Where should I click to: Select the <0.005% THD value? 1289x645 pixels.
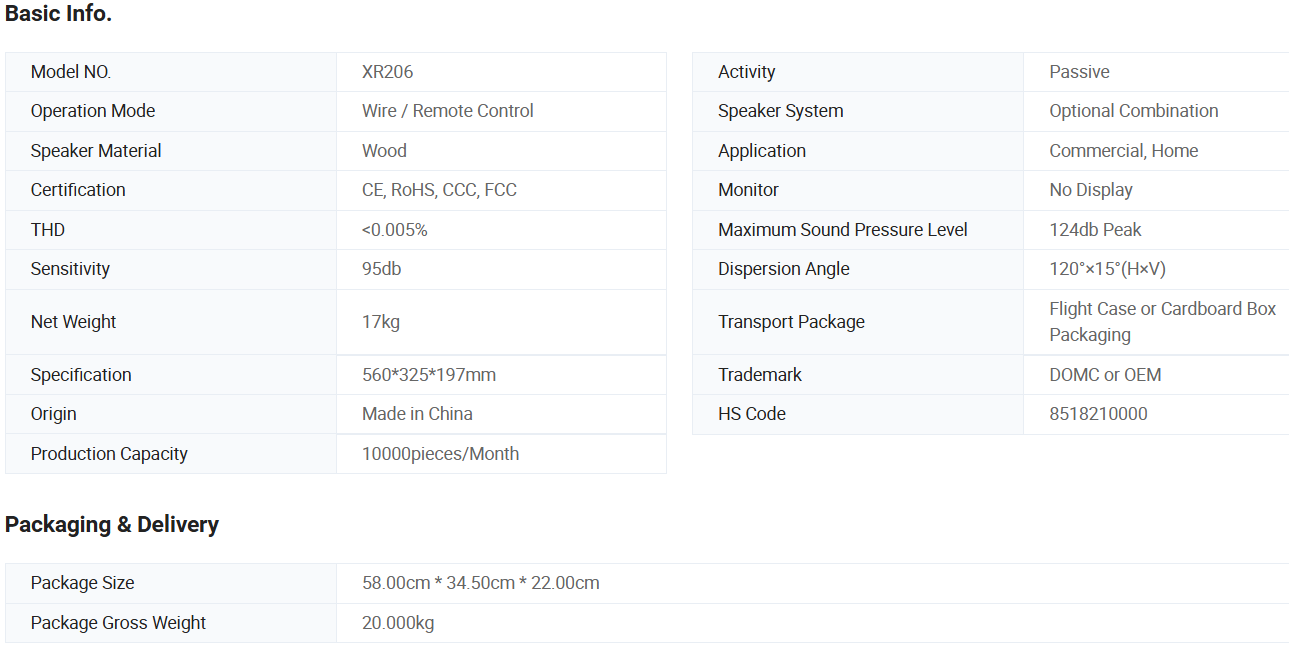[x=394, y=230]
